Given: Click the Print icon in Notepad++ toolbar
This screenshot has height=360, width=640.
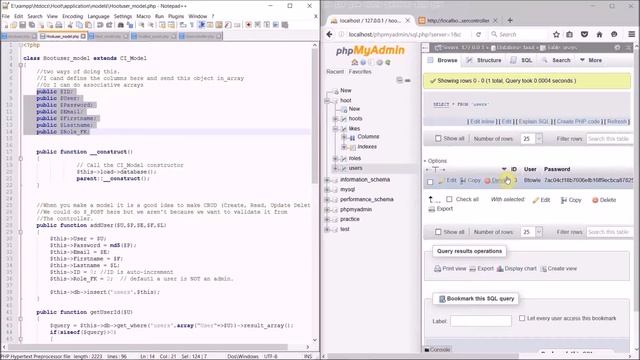Looking at the screenshot, I should tap(59, 25).
